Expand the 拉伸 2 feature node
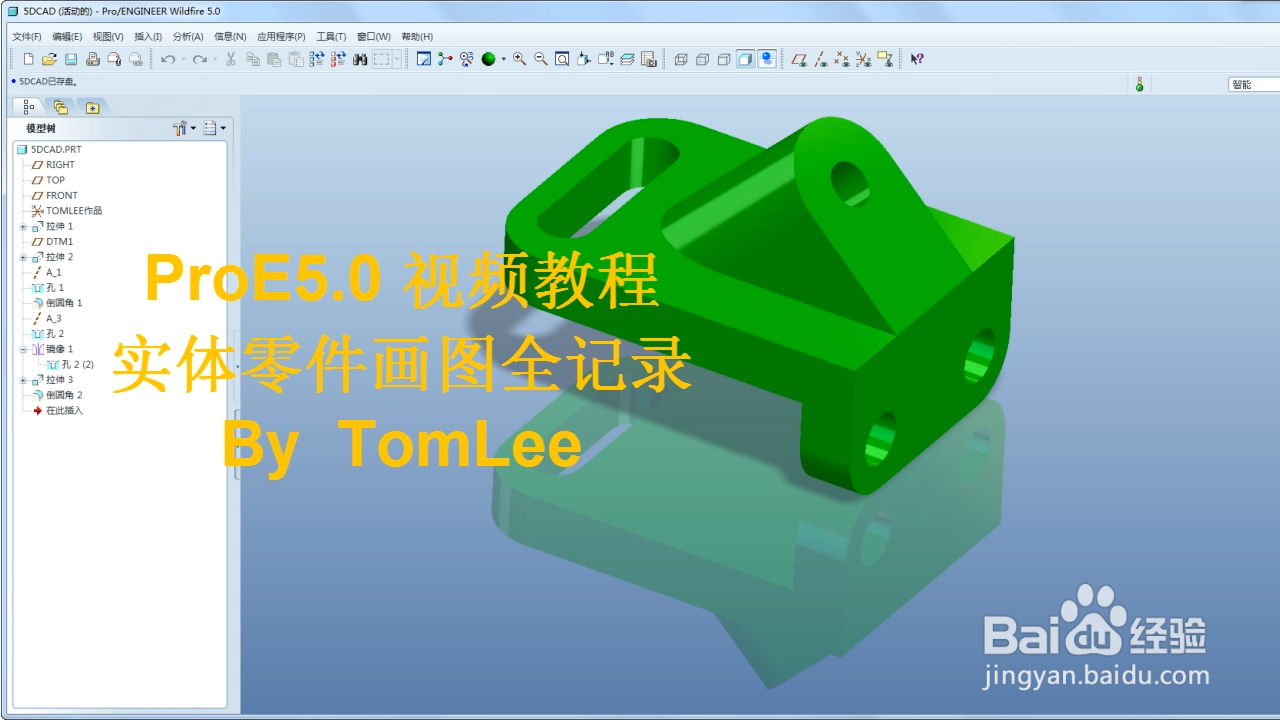Viewport: 1280px width, 720px height. pyautogui.click(x=23, y=258)
